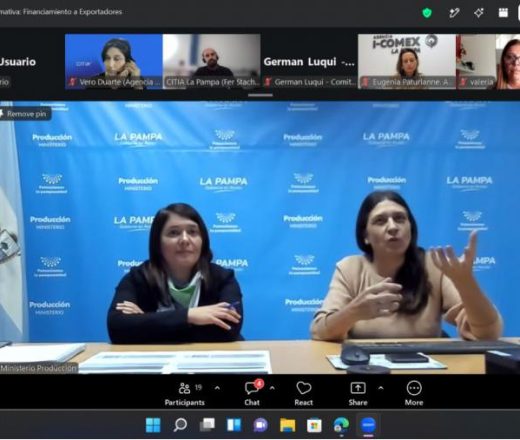Expand the arrow next to Chat
This screenshot has height=440, width=520.
(x=272, y=388)
